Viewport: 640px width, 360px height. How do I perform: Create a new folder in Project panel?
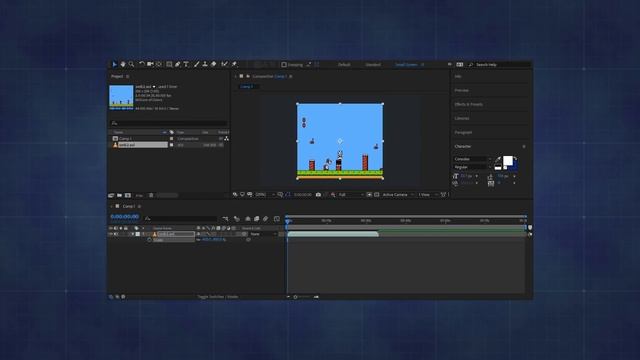(x=120, y=196)
